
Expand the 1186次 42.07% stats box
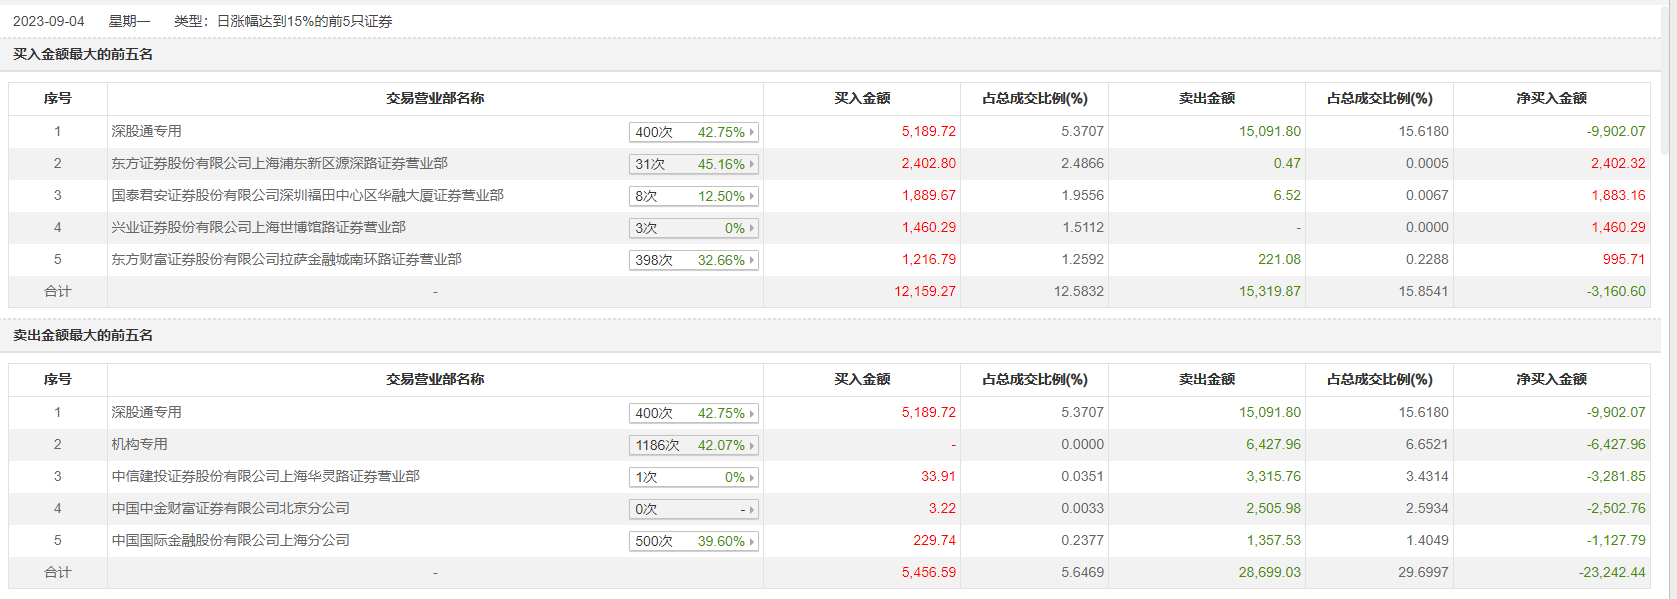tap(693, 445)
